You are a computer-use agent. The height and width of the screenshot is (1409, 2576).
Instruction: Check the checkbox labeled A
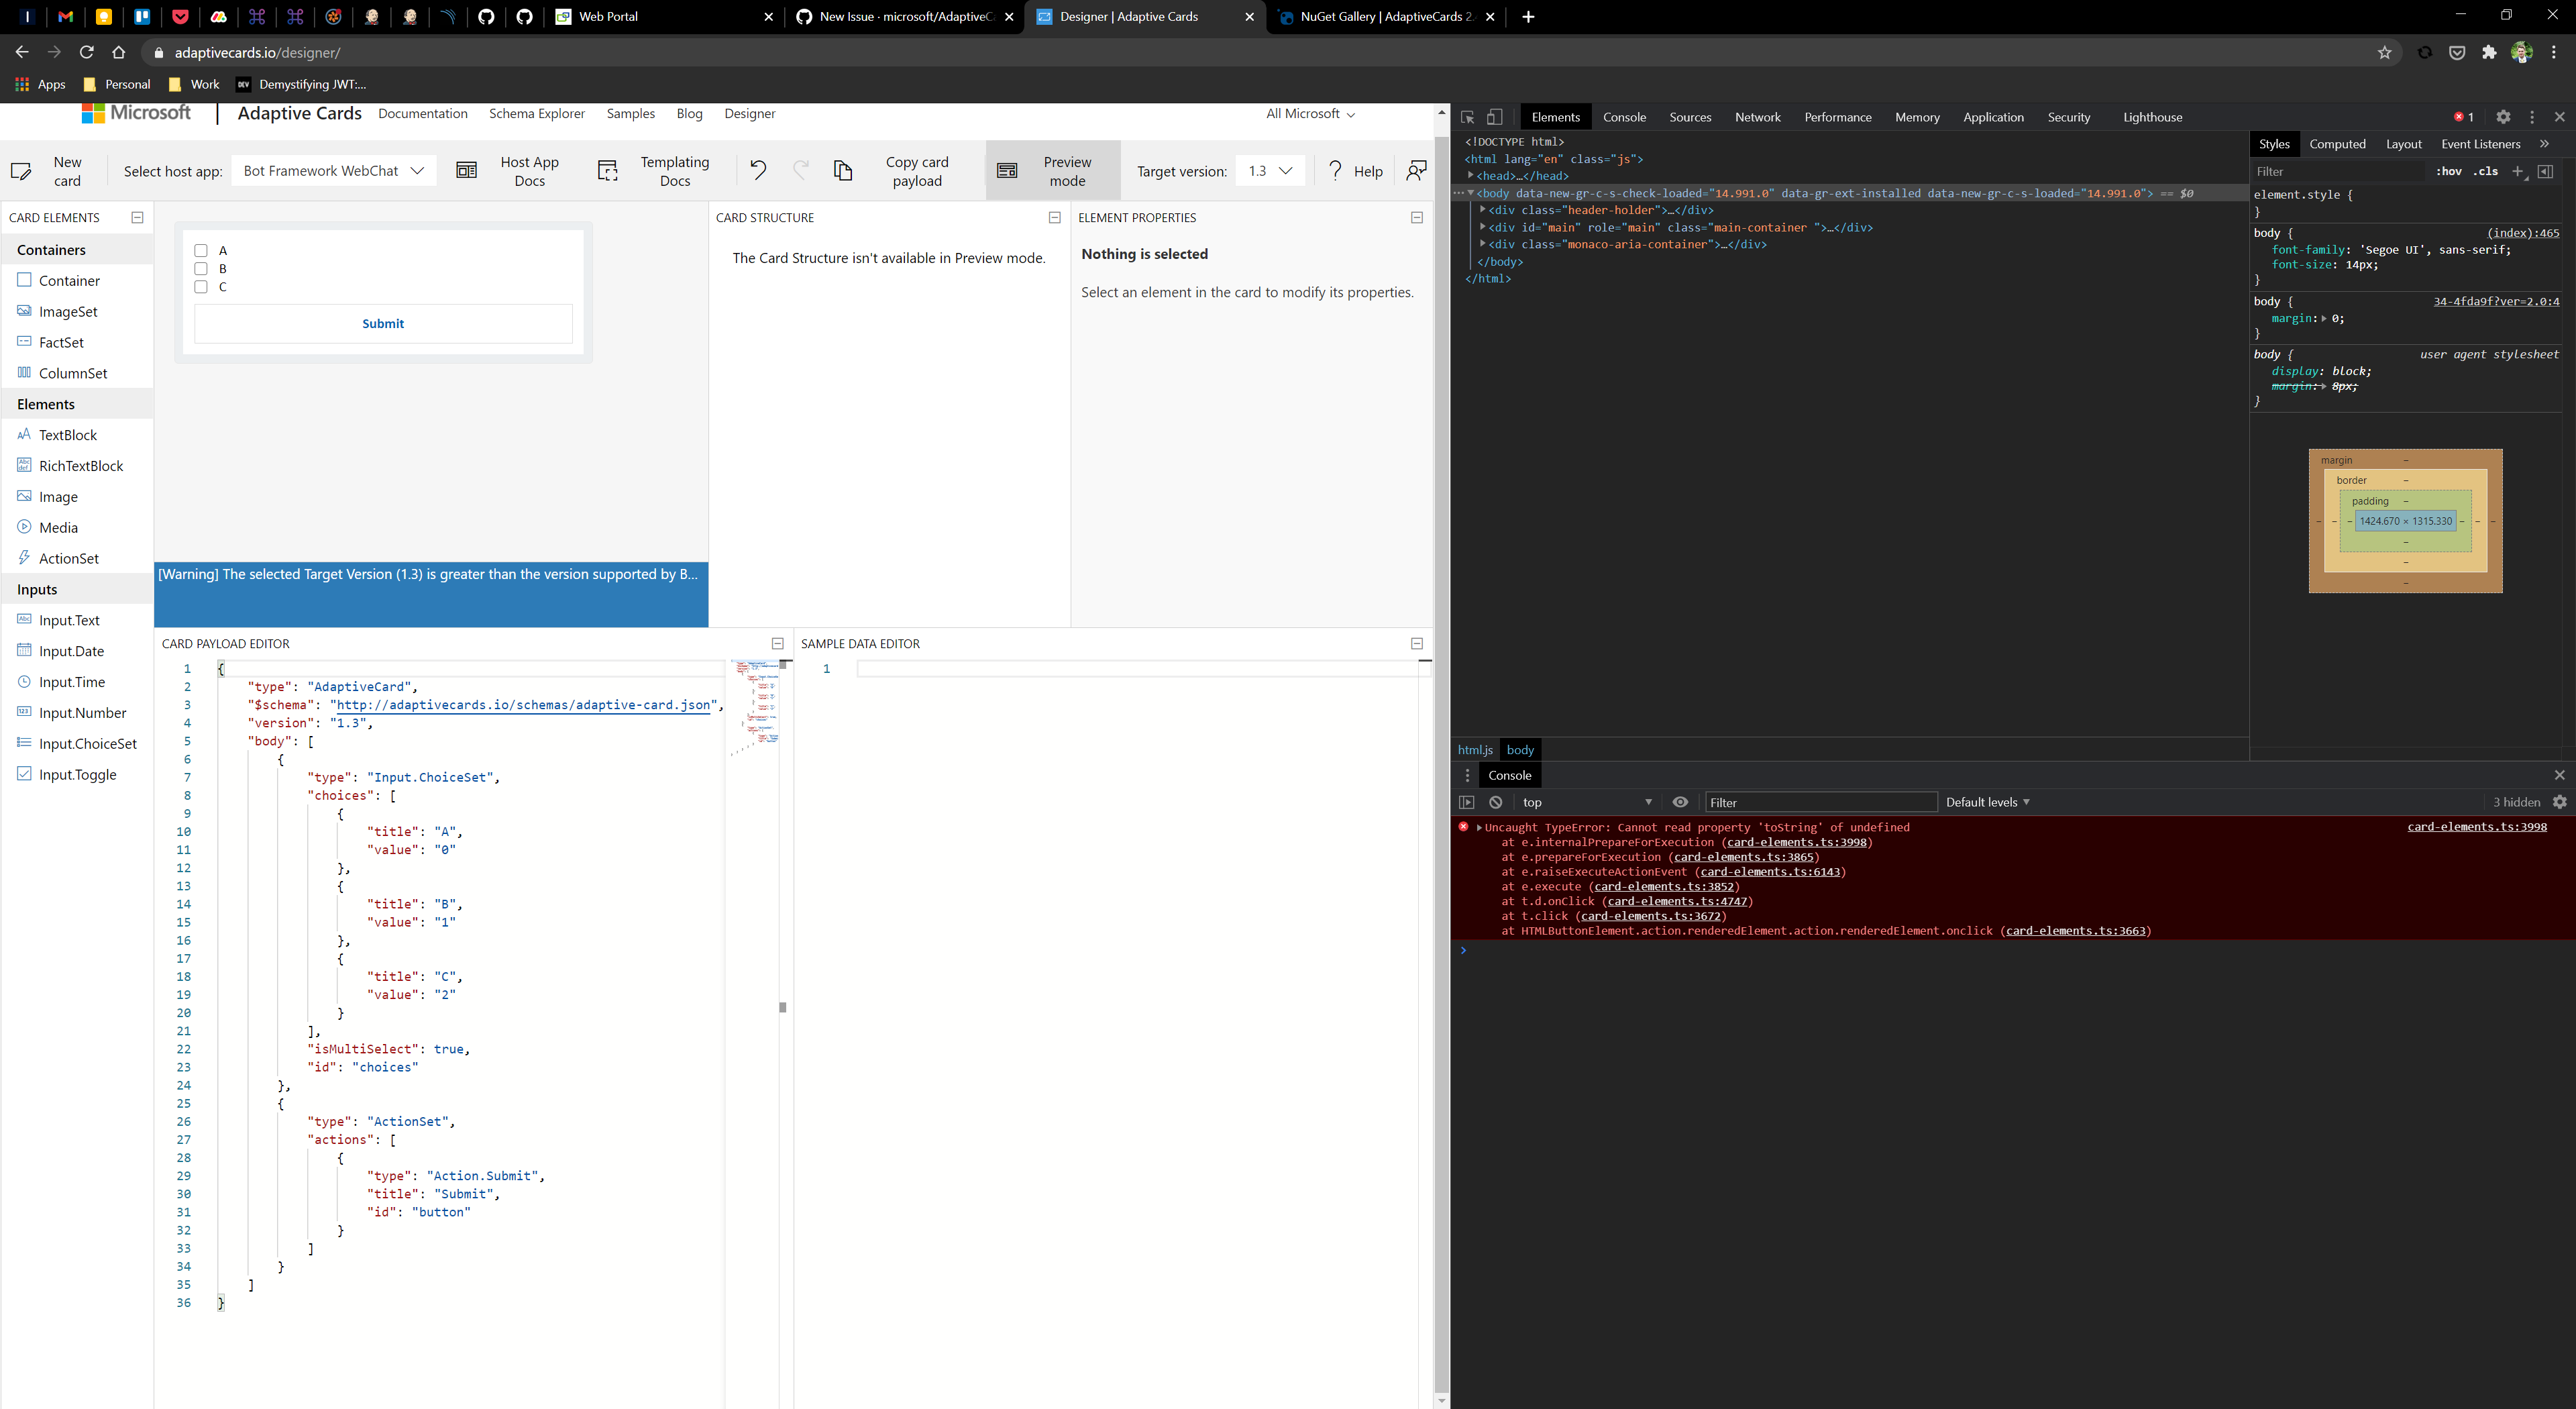(201, 250)
